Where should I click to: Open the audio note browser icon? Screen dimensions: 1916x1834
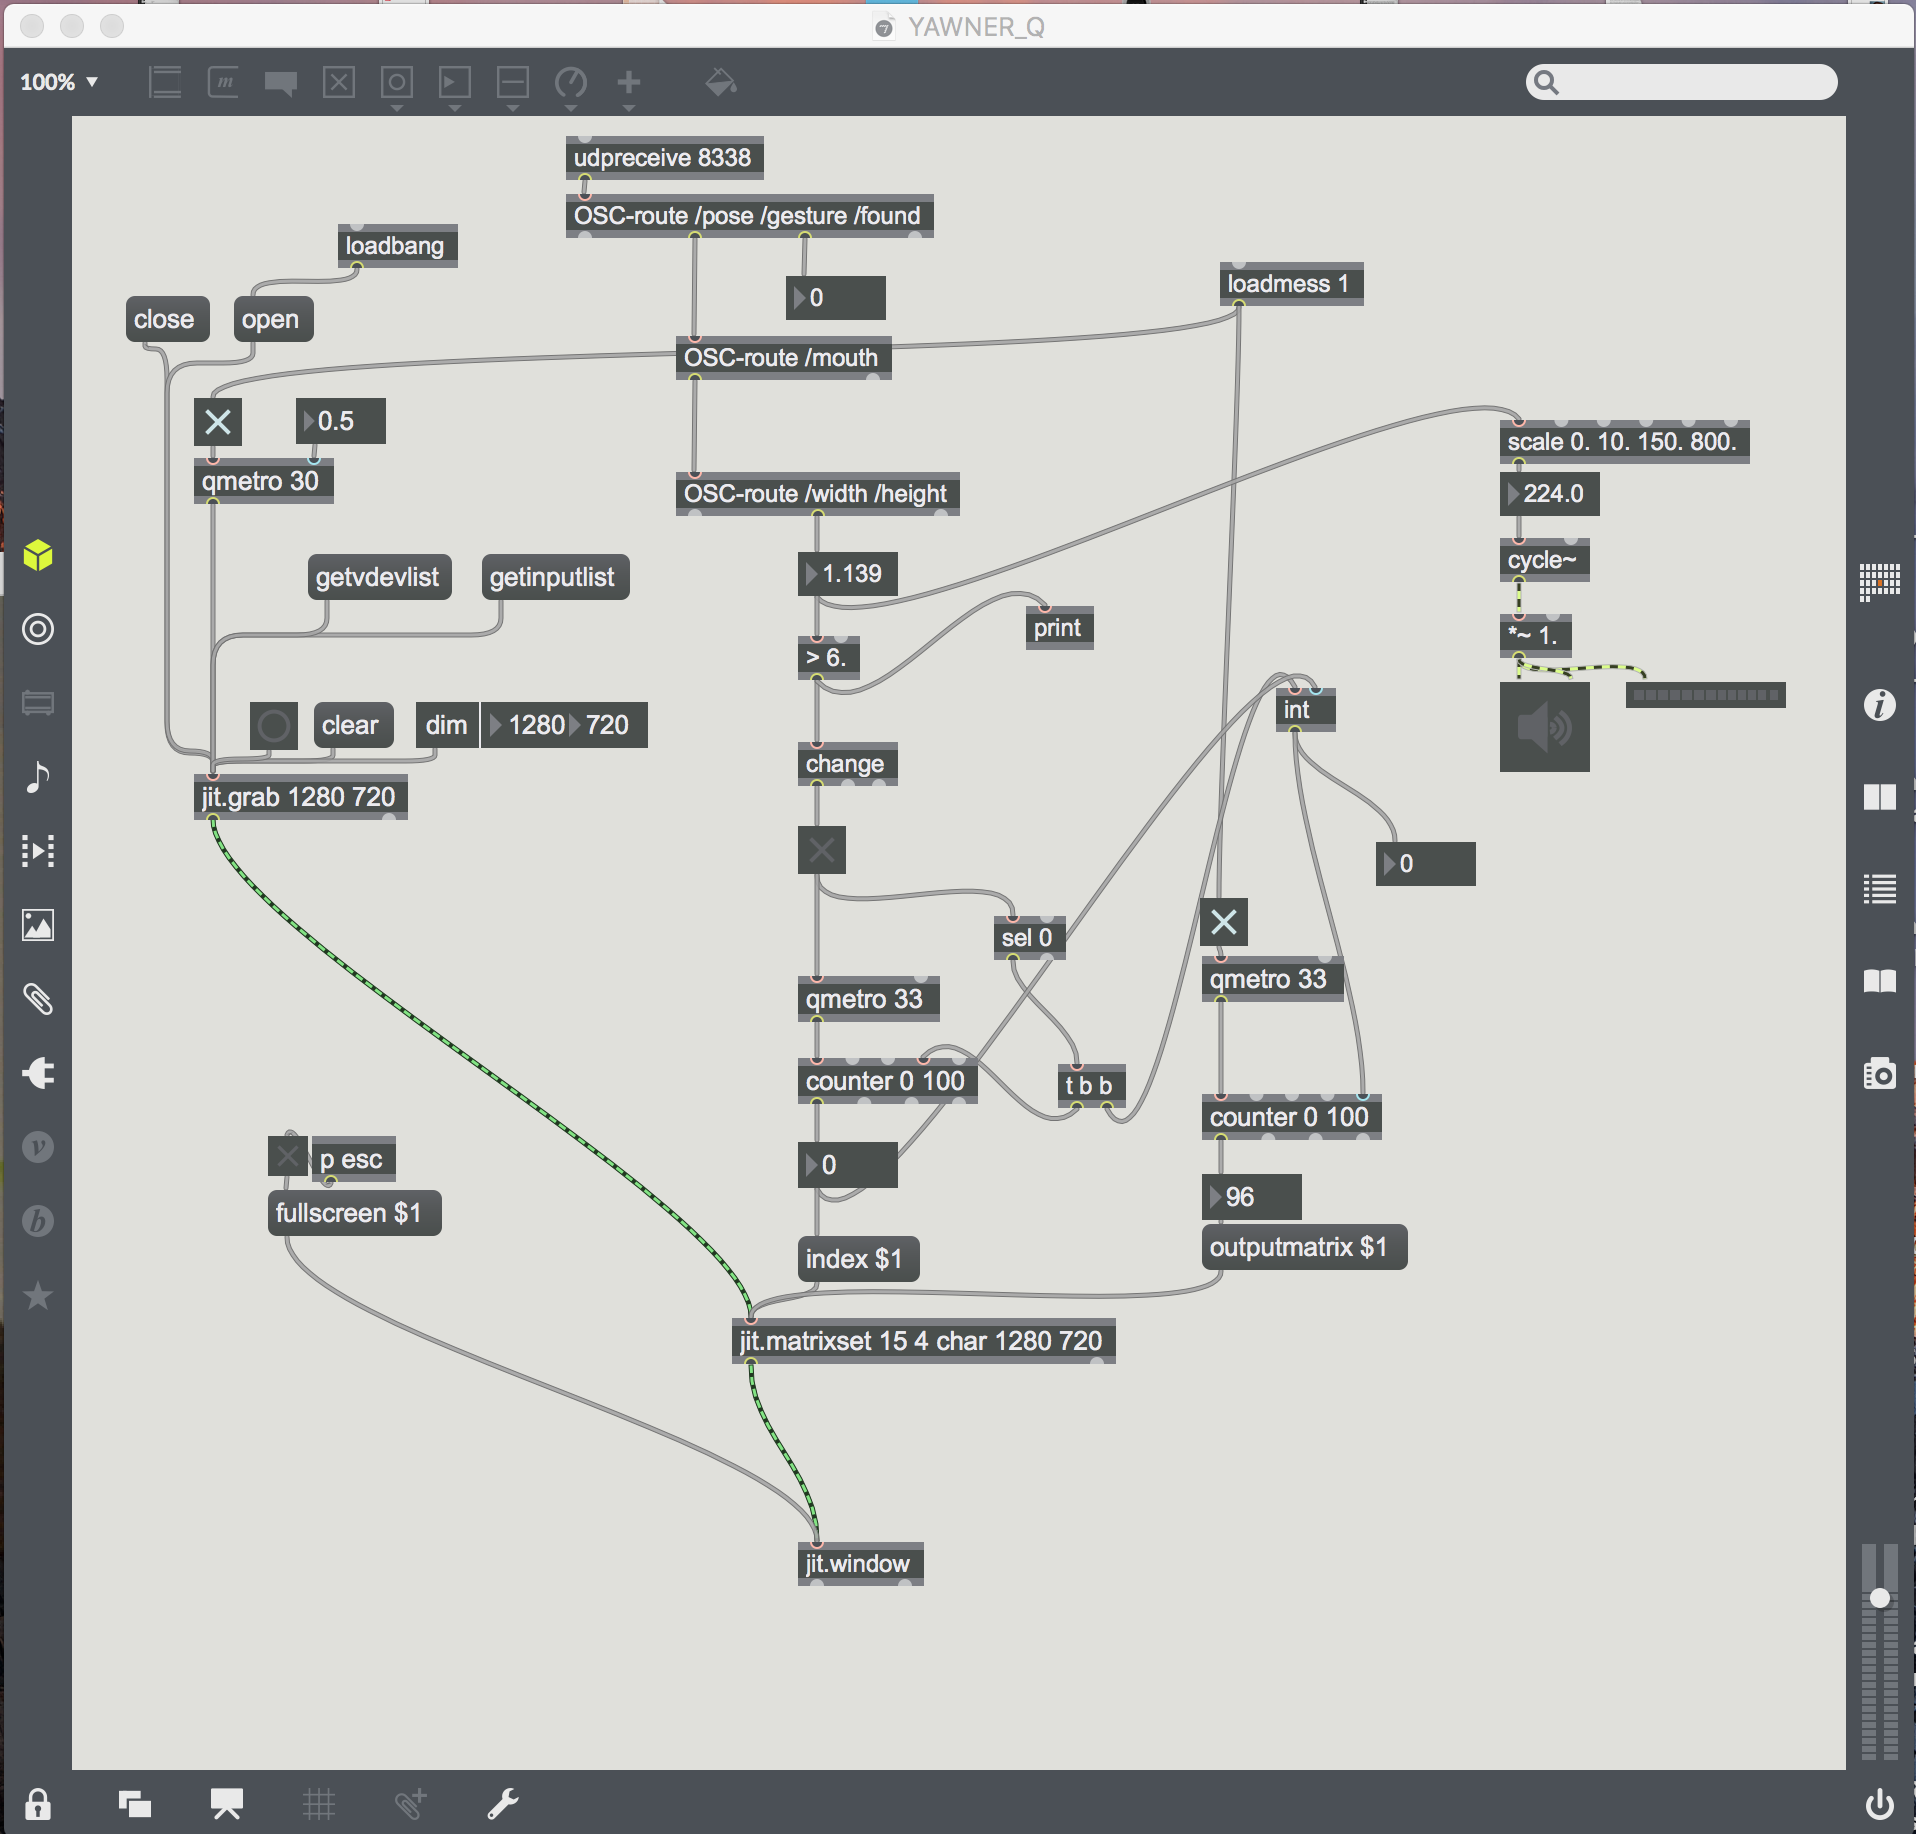(38, 777)
